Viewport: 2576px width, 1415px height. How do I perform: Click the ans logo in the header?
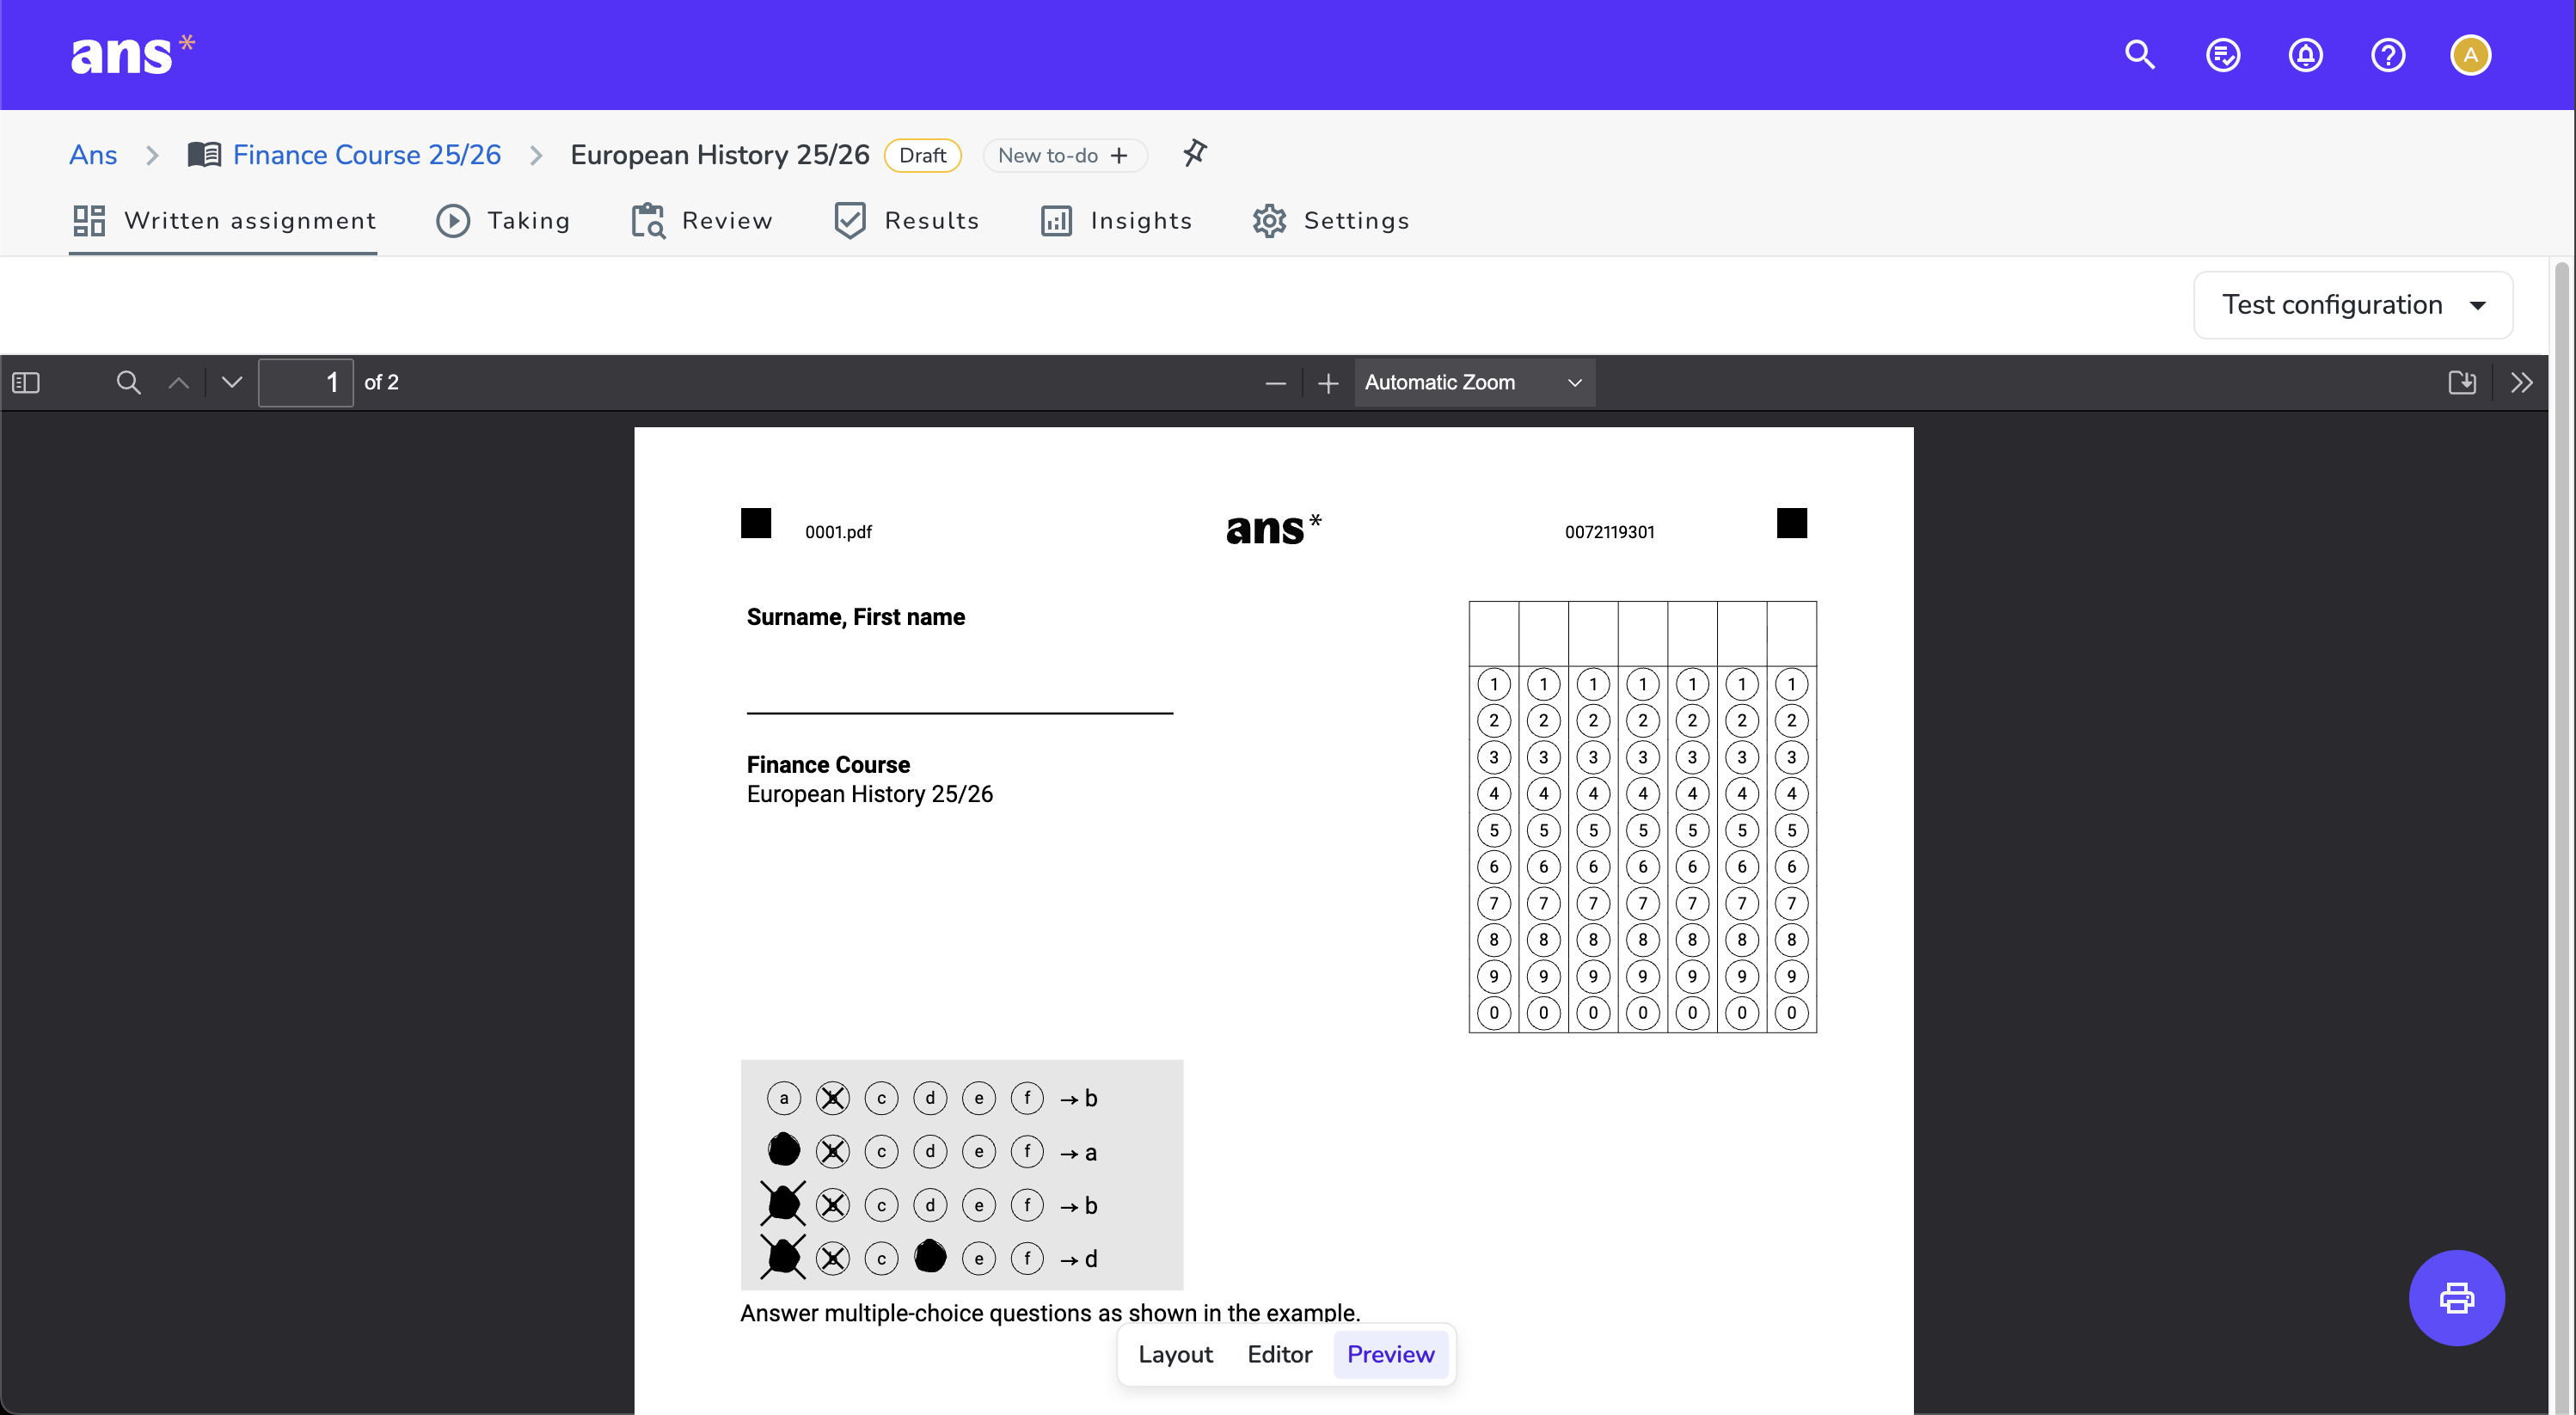point(132,55)
